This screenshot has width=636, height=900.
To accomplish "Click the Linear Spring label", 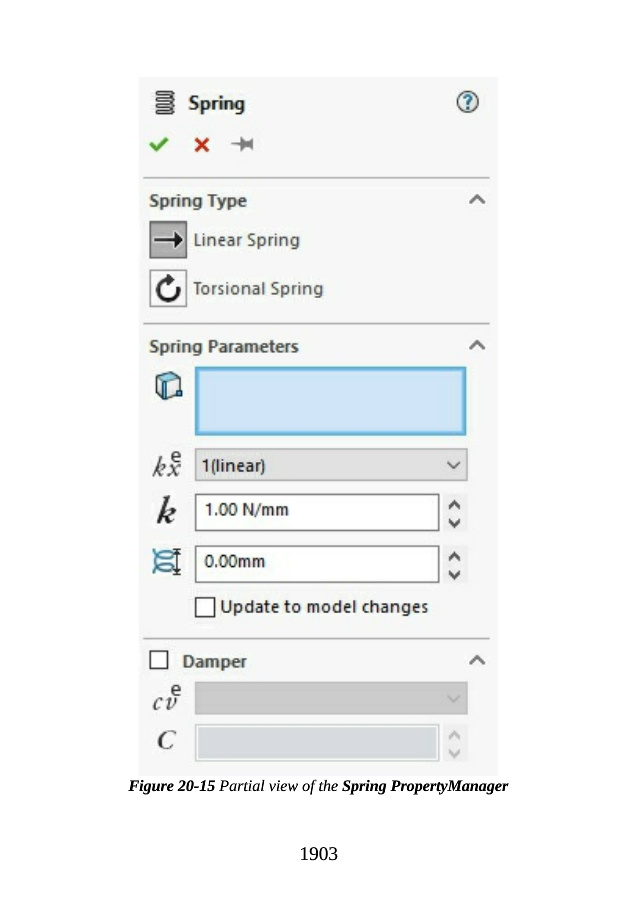I will (246, 240).
